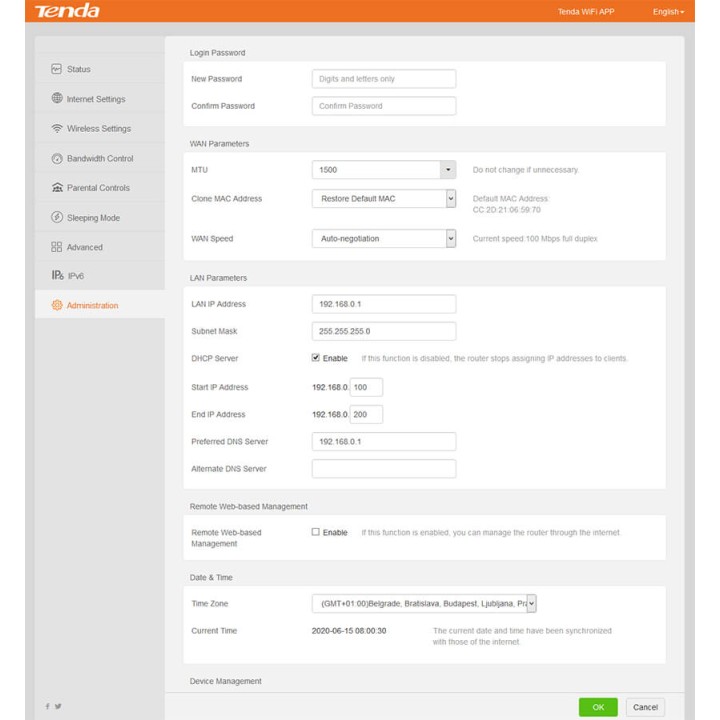This screenshot has height=720, width=720.
Task: Click the Internet Settings globe icon
Action: coord(57,98)
